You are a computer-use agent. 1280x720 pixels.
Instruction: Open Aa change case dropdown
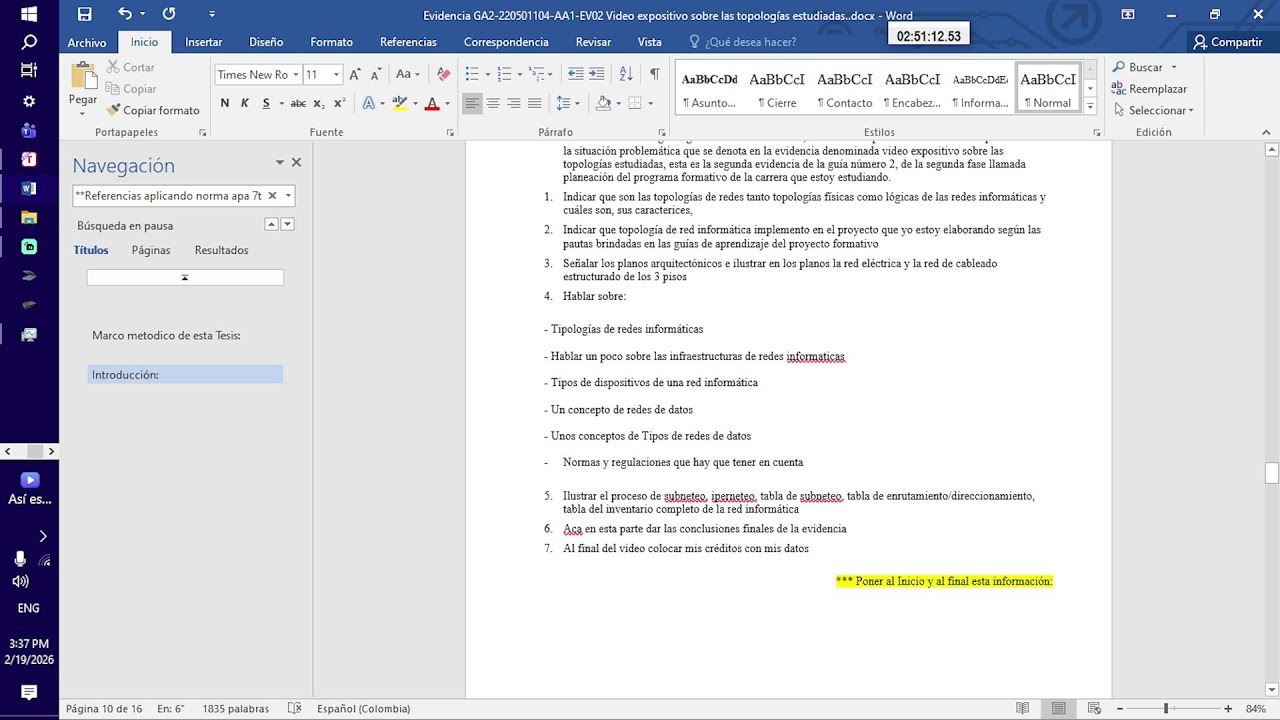408,74
